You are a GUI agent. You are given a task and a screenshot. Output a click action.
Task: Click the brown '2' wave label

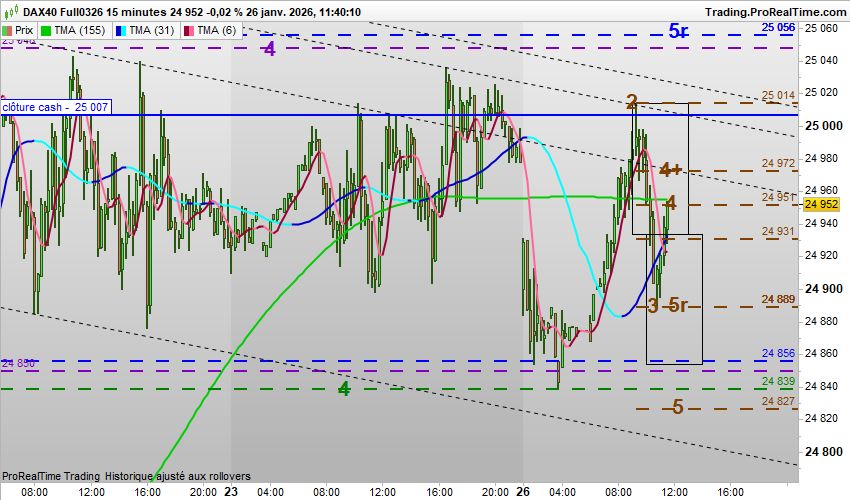(632, 102)
